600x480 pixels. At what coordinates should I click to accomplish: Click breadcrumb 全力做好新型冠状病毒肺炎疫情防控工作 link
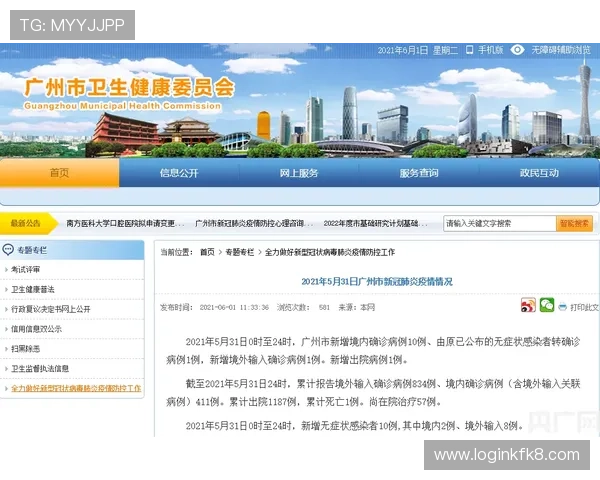pyautogui.click(x=330, y=252)
